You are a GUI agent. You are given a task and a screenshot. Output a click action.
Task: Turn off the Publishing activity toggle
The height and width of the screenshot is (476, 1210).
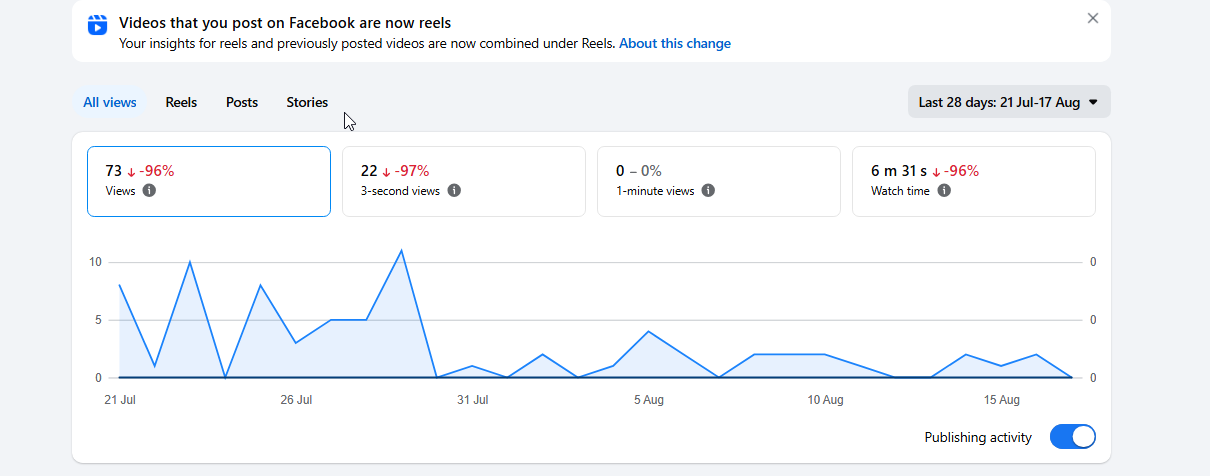[x=1073, y=437]
